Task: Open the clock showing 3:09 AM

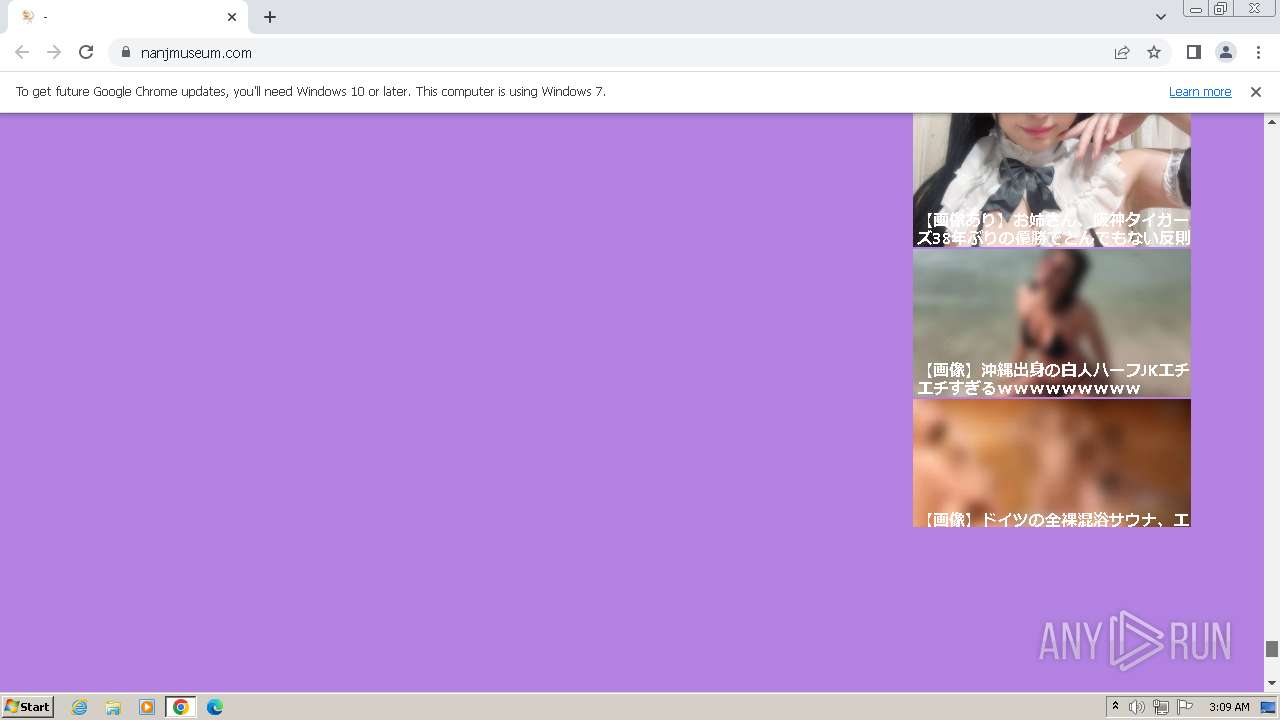Action: pyautogui.click(x=1229, y=707)
